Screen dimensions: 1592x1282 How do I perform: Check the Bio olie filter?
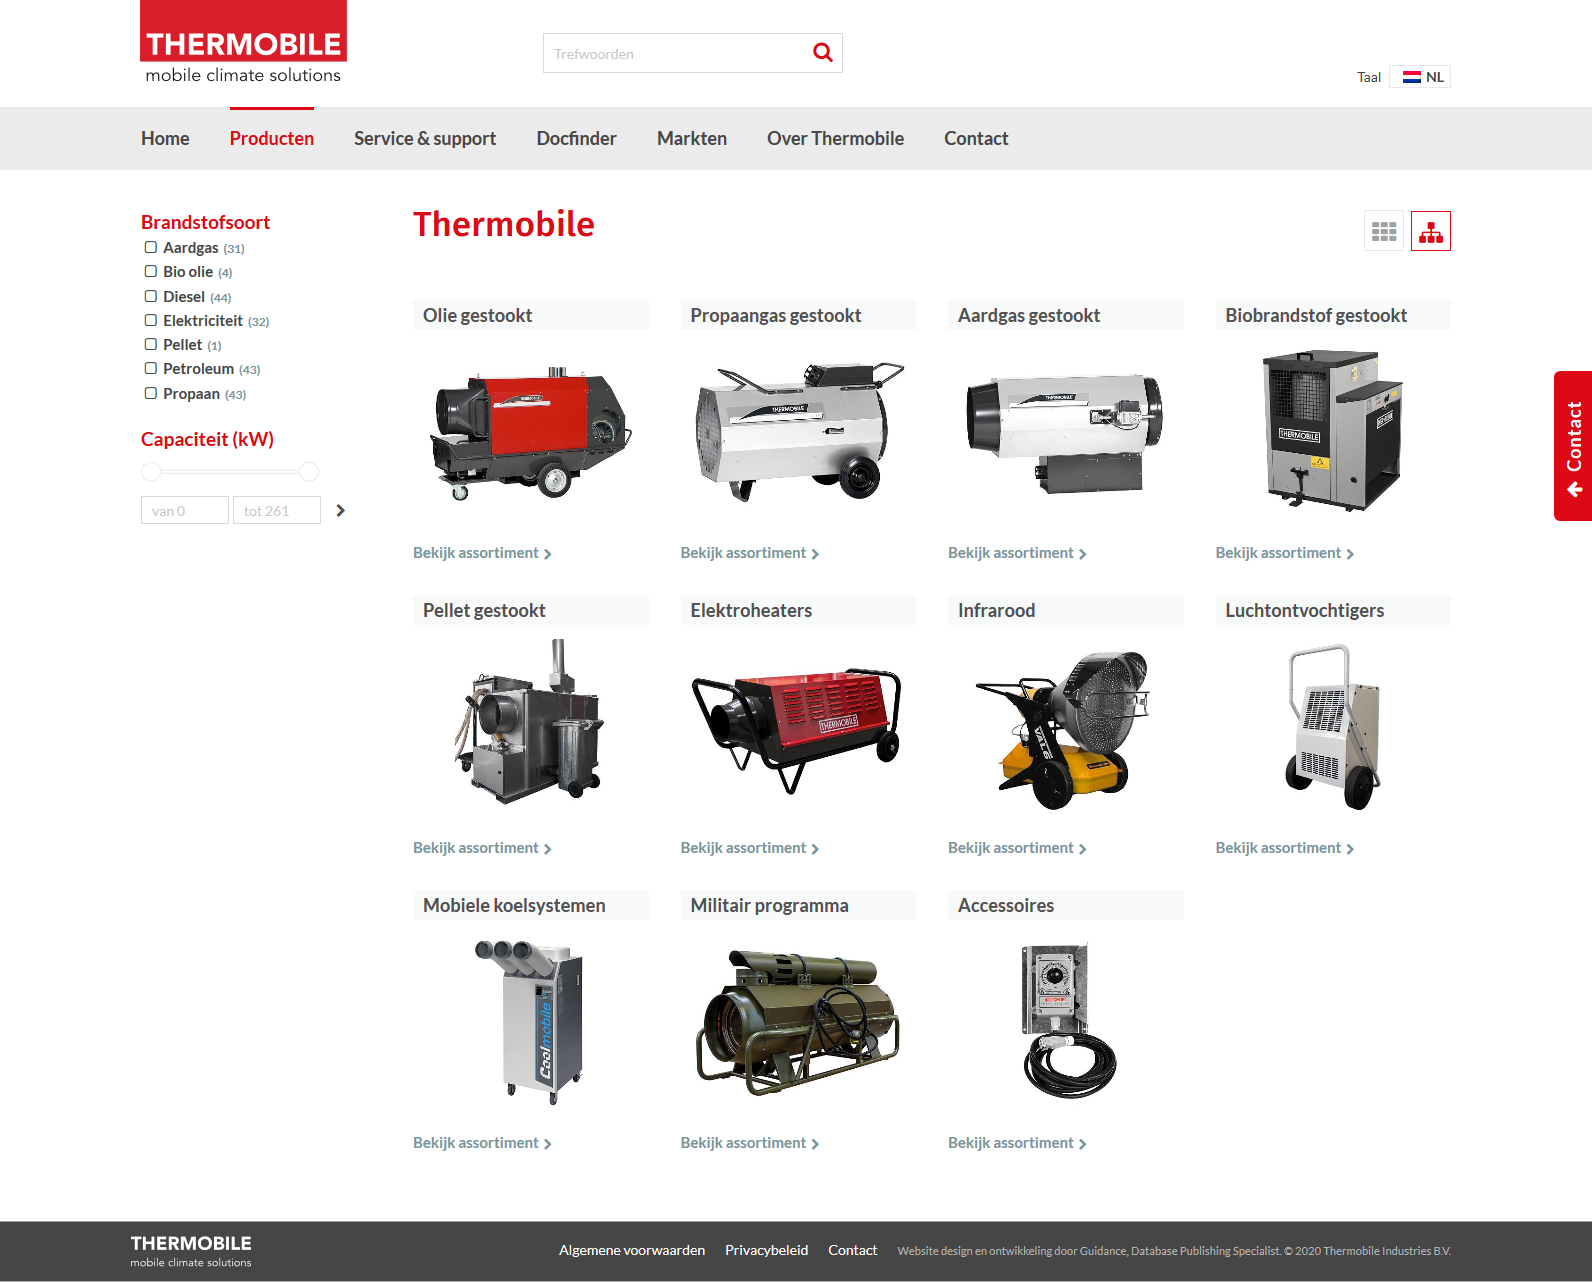(x=150, y=271)
